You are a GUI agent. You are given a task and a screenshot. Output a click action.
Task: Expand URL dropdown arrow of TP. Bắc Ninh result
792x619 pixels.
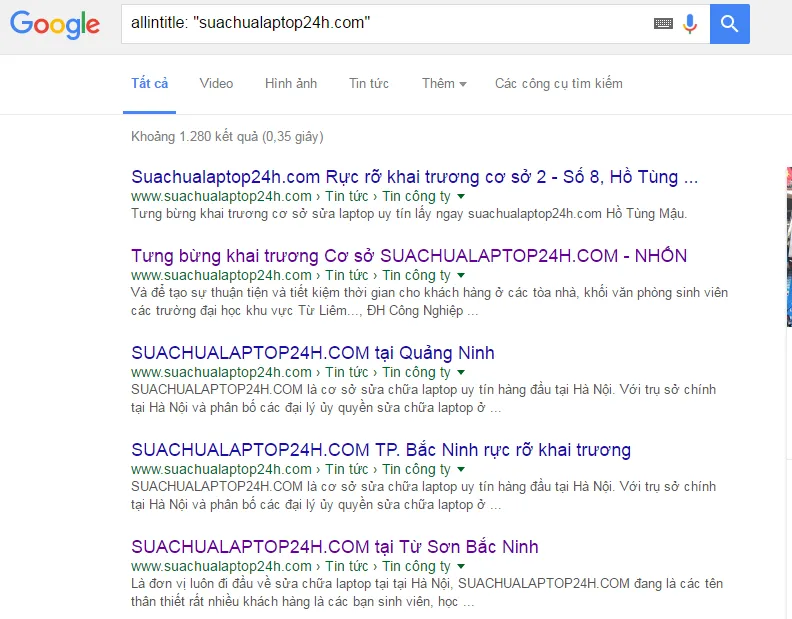tap(461, 469)
